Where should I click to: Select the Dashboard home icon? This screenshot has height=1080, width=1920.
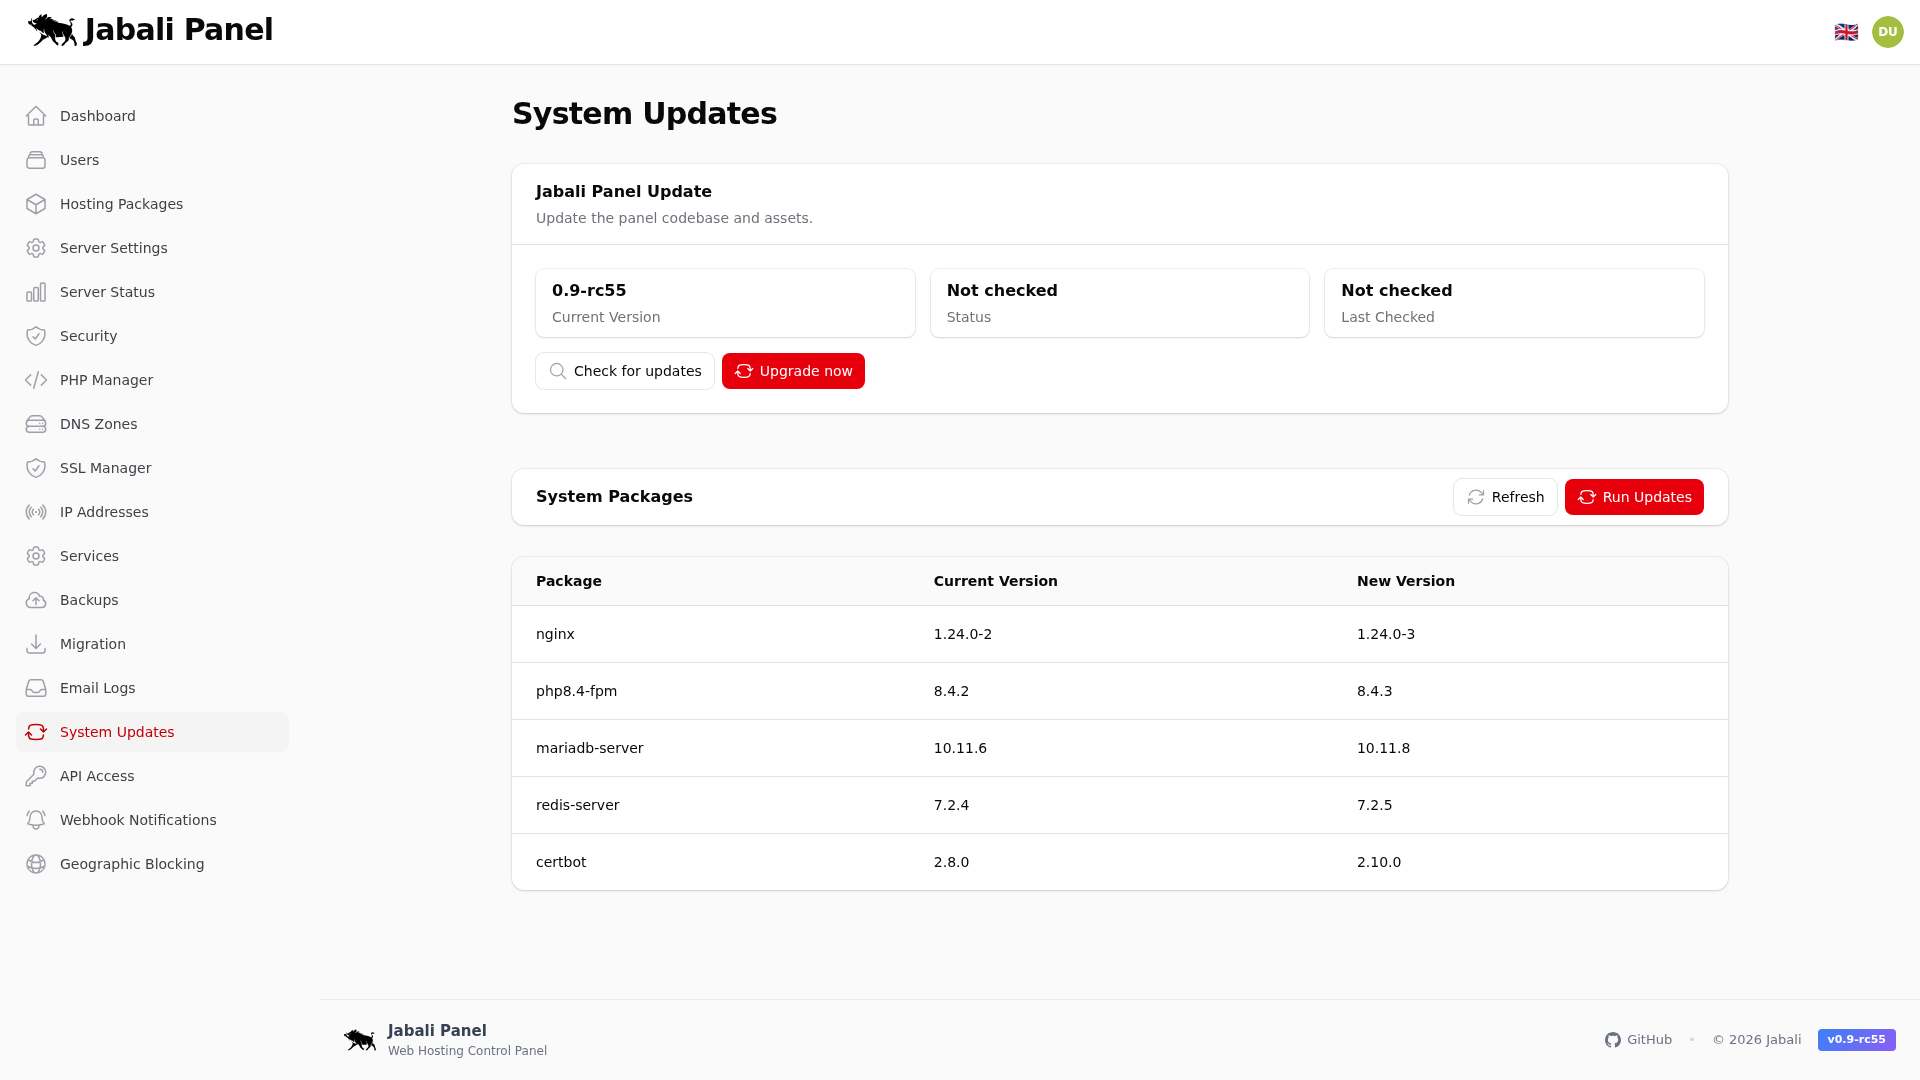pyautogui.click(x=36, y=116)
